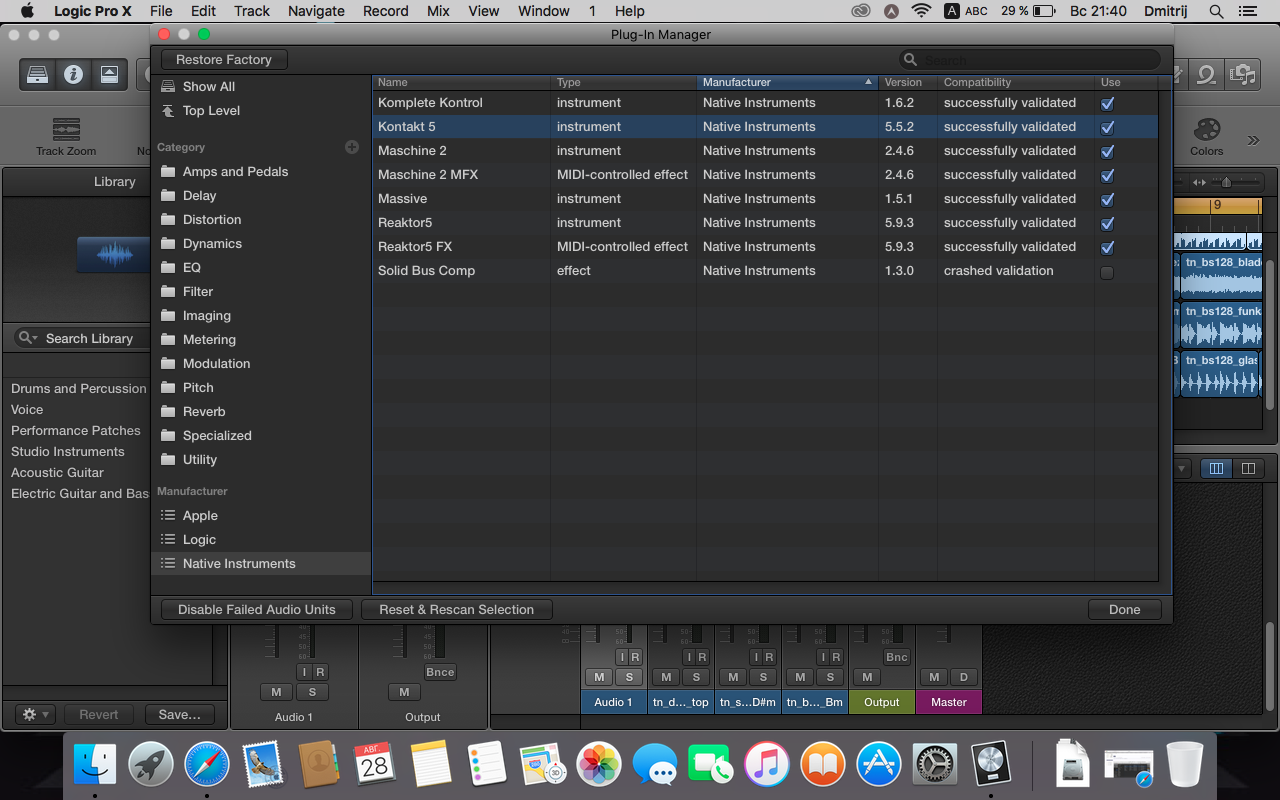Toggle the Inspector info button
The height and width of the screenshot is (800, 1280).
tap(73, 74)
